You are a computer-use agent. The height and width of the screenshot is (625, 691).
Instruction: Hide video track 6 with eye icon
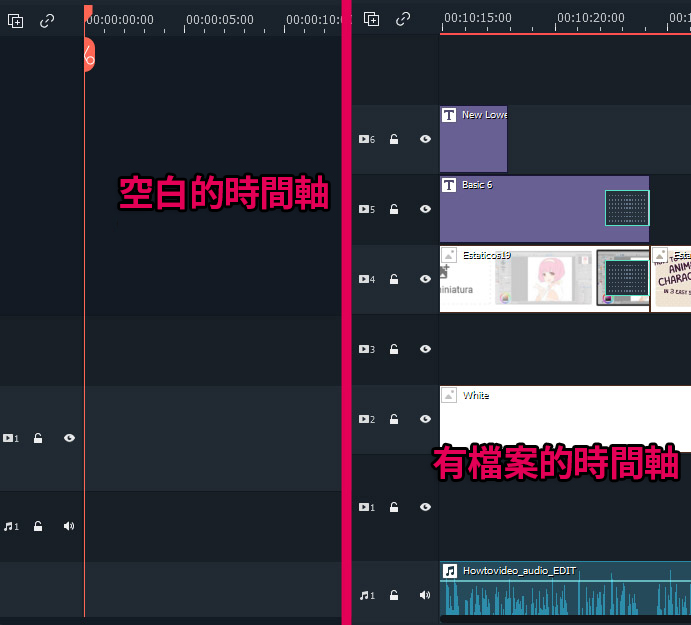click(x=425, y=140)
